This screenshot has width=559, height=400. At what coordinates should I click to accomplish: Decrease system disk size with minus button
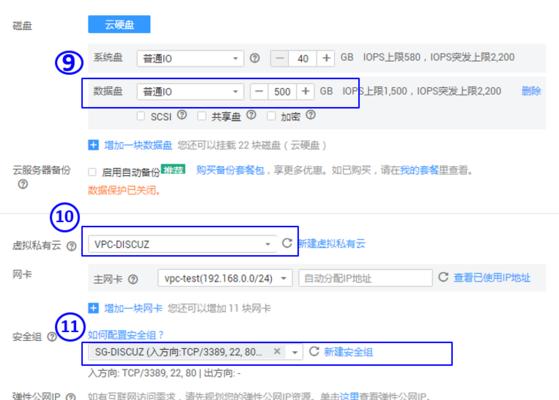(280, 58)
